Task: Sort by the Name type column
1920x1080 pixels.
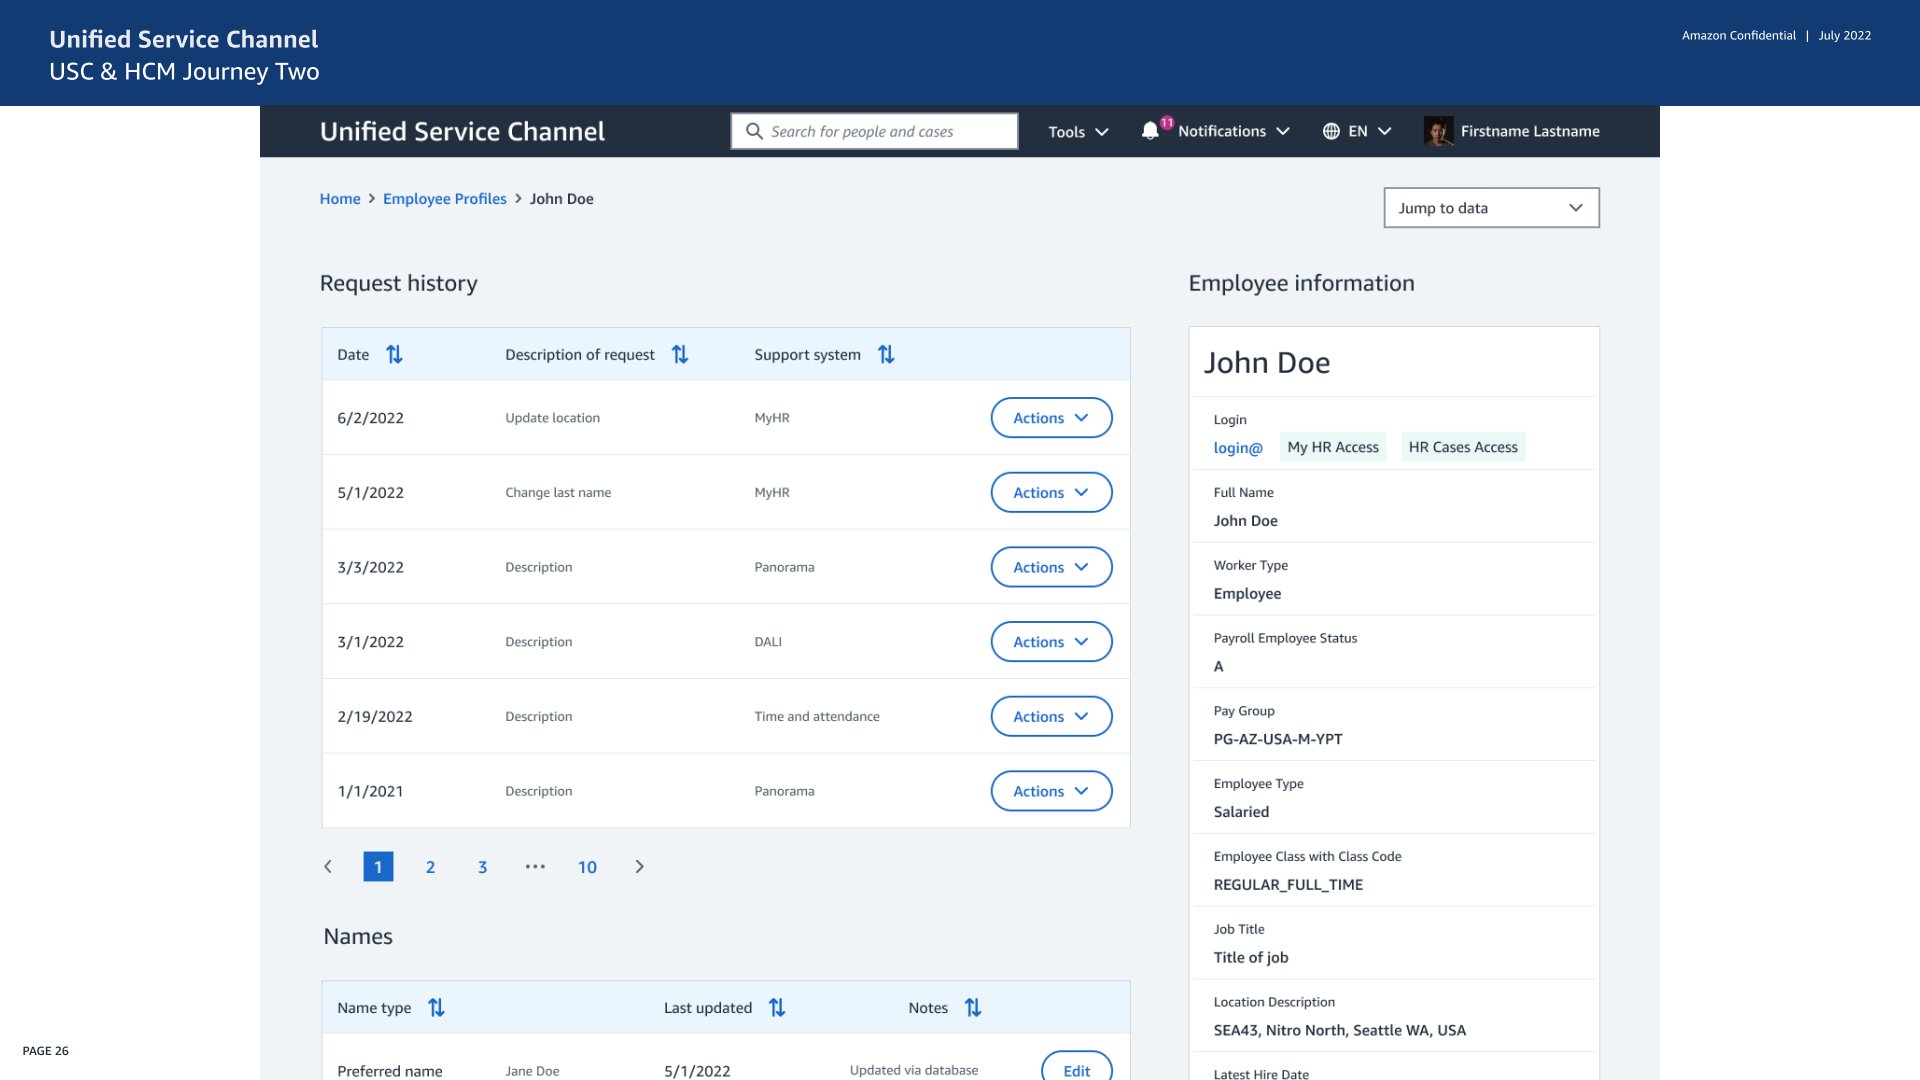Action: (436, 1008)
